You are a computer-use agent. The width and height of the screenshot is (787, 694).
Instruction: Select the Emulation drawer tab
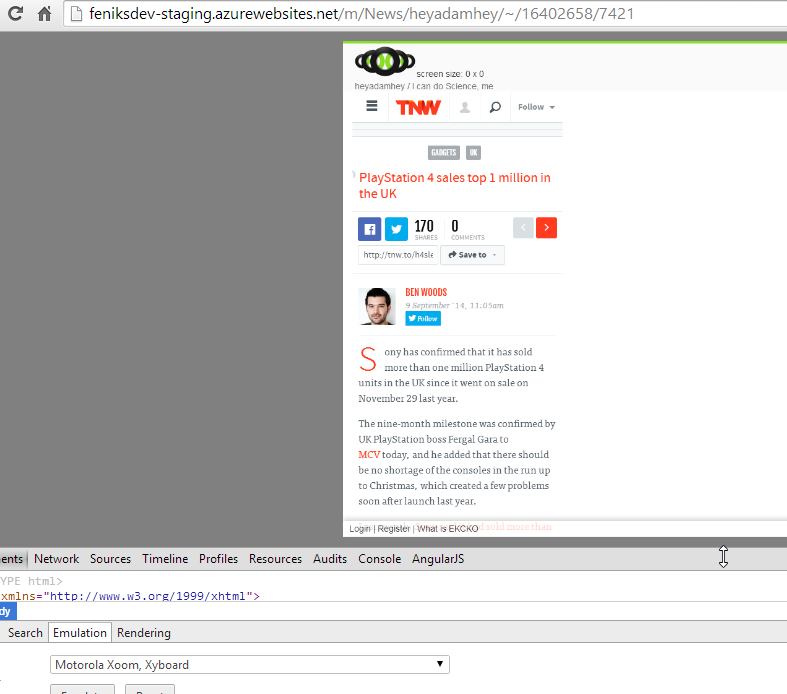point(80,633)
